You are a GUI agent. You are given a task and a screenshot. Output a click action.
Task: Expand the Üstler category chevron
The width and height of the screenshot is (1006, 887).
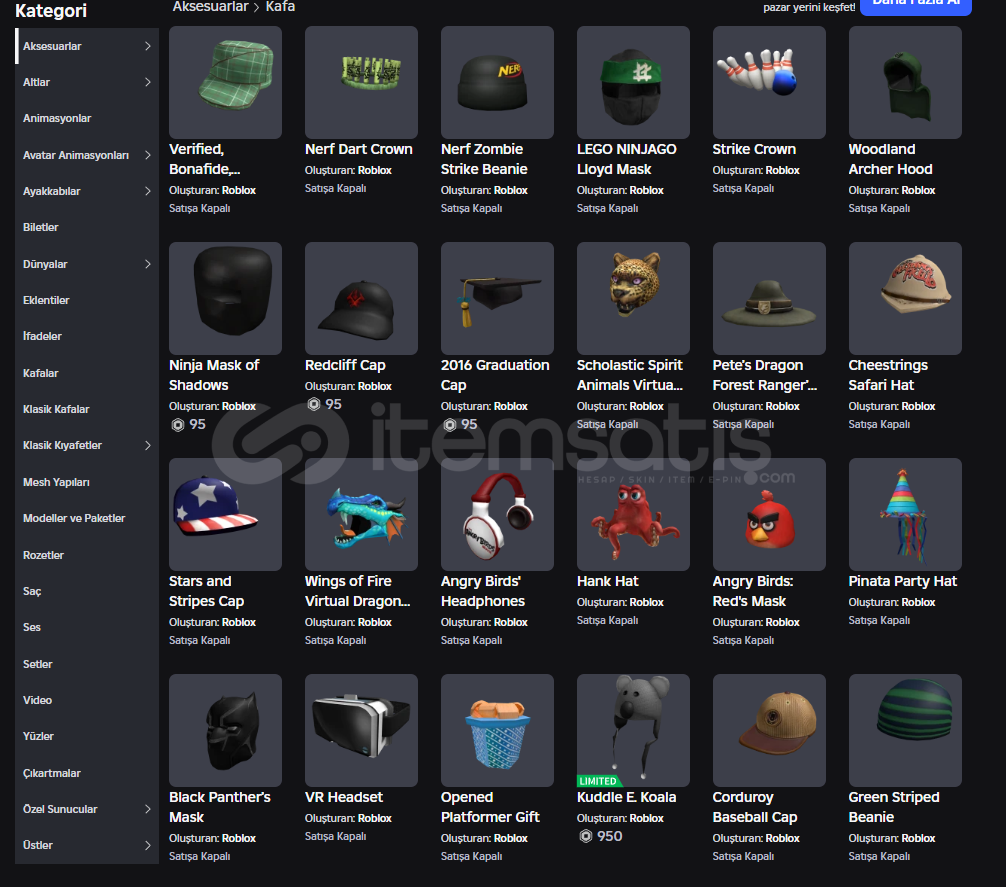148,845
